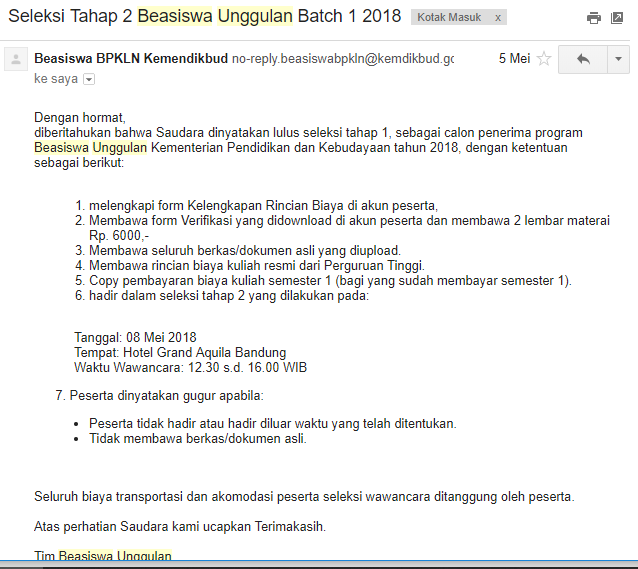Click bullet 'Tidak membawa berkas/dokumen asli.'
The height and width of the screenshot is (569, 638).
198,439
